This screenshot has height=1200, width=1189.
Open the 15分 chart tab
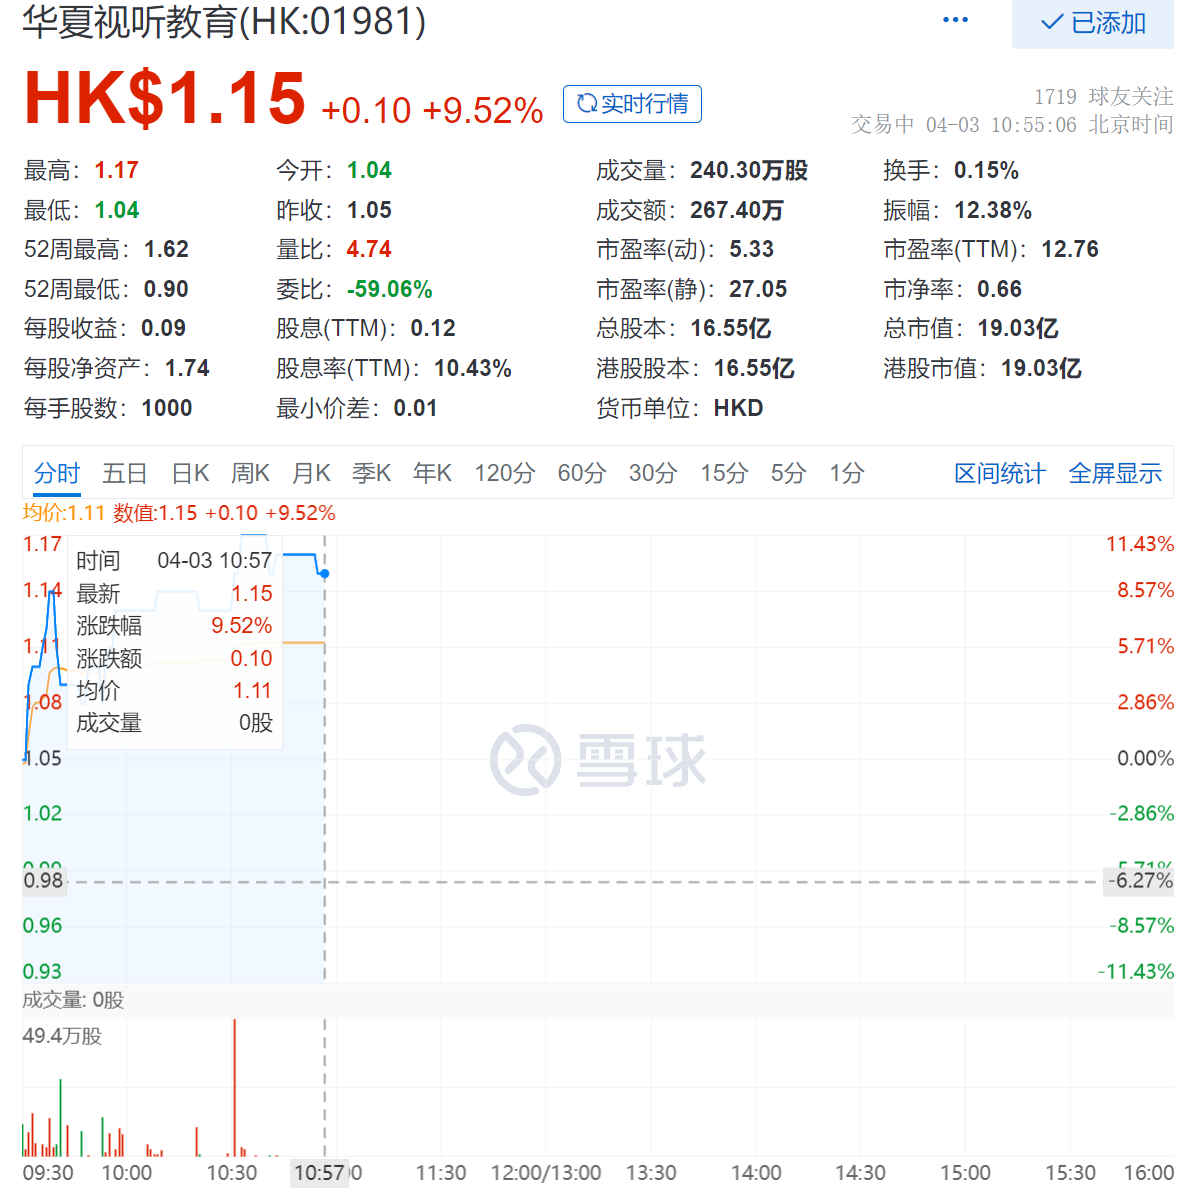coord(724,473)
